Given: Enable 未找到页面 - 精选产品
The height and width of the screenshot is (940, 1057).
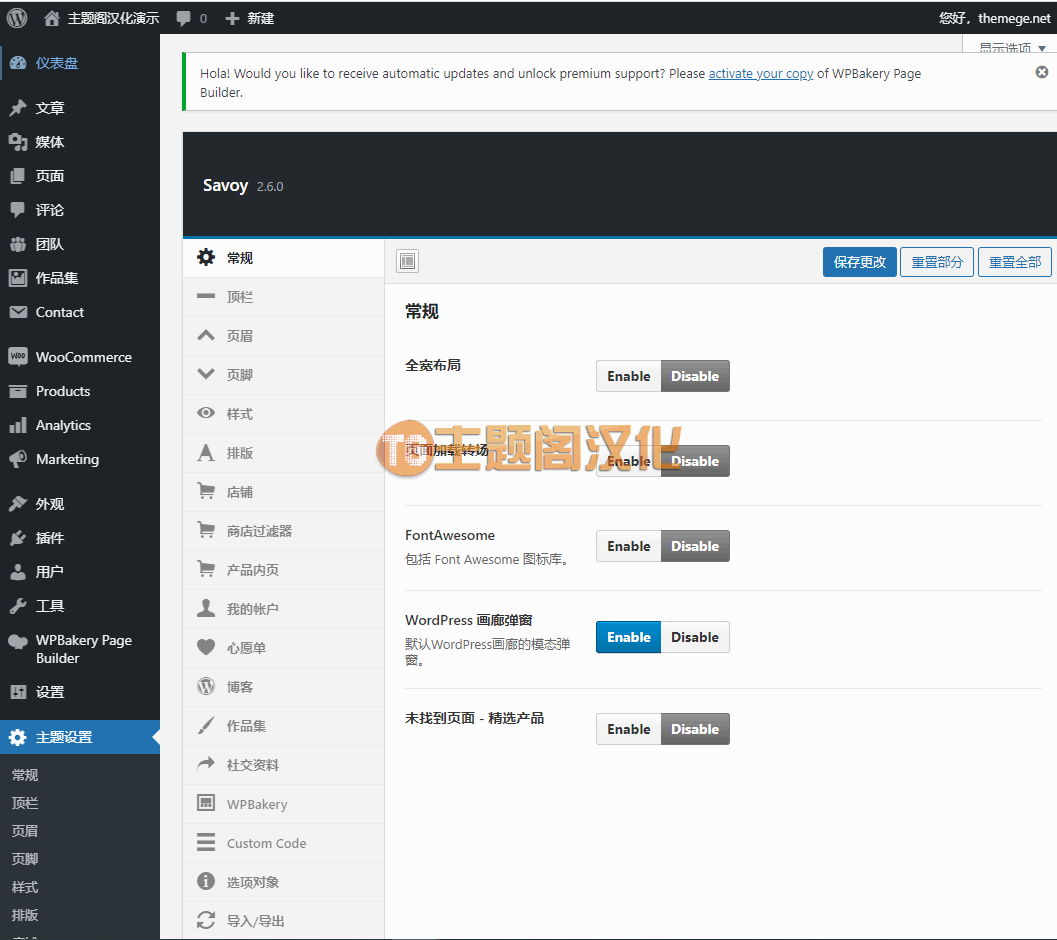Looking at the screenshot, I should pos(628,728).
